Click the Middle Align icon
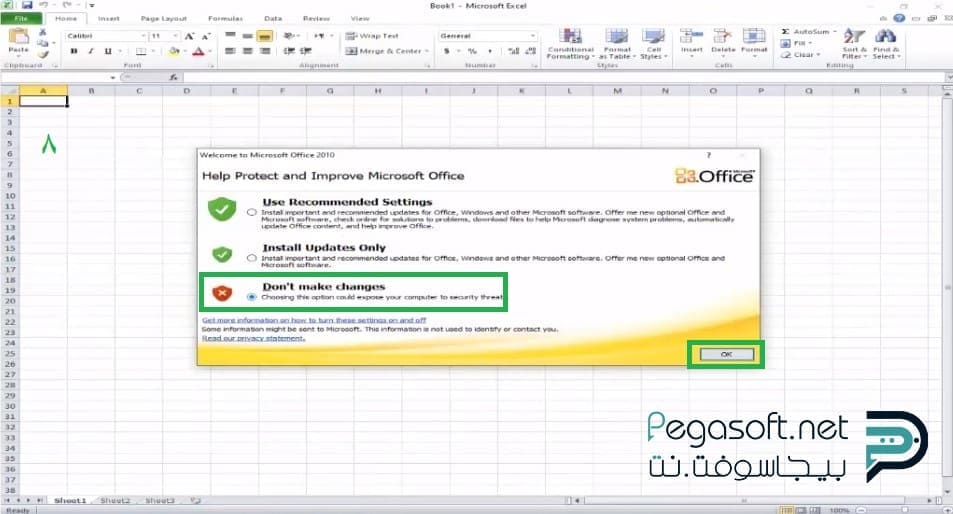 tap(247, 36)
